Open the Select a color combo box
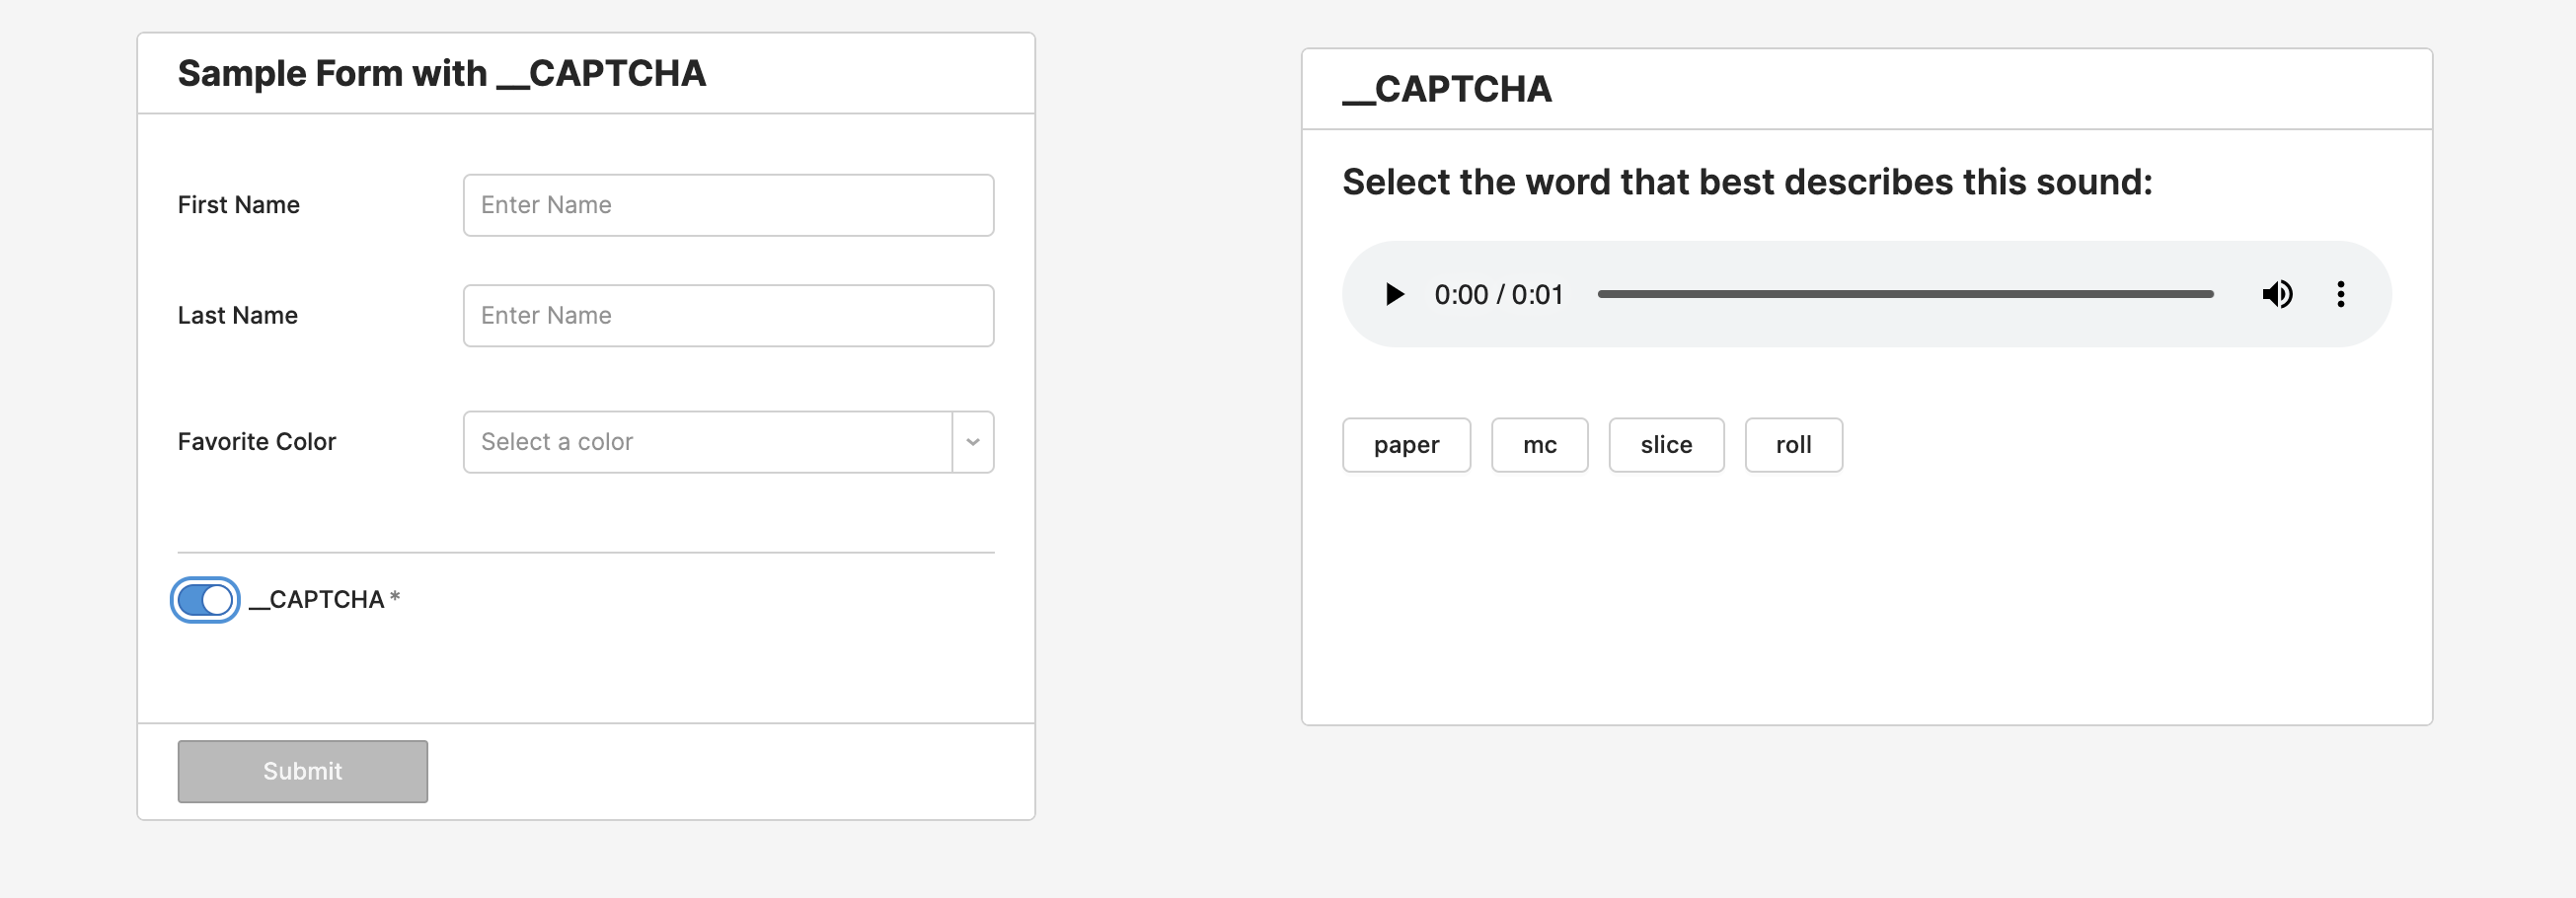This screenshot has width=2576, height=898. pyautogui.click(x=707, y=442)
